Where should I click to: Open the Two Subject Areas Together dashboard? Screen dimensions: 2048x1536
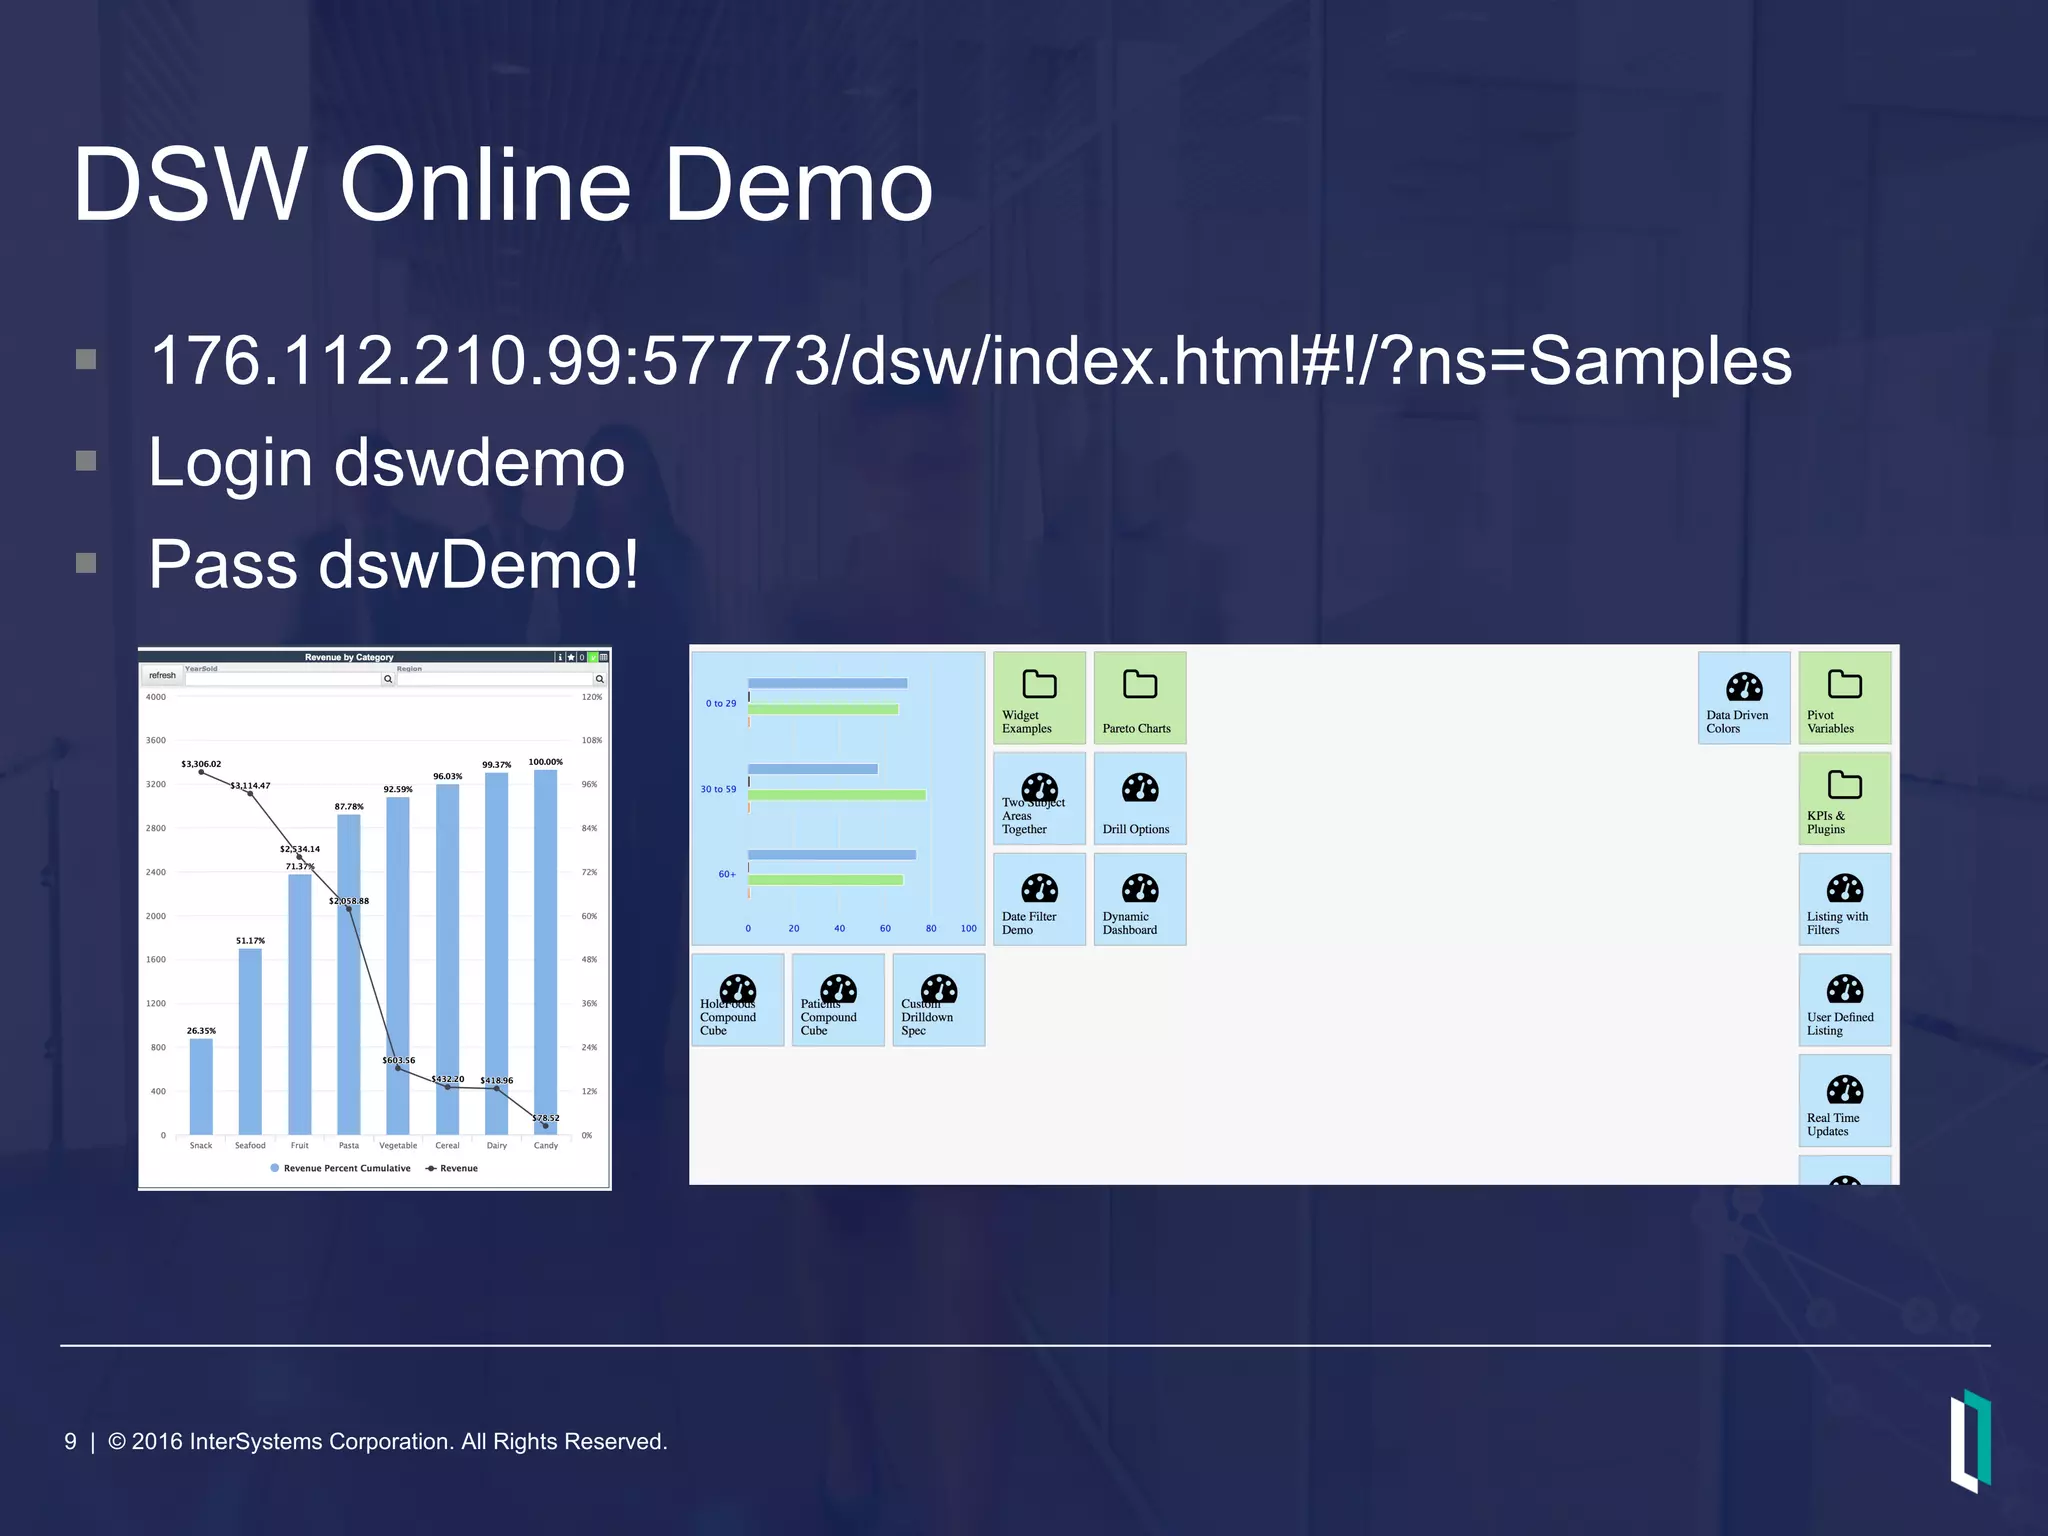pyautogui.click(x=1039, y=798)
